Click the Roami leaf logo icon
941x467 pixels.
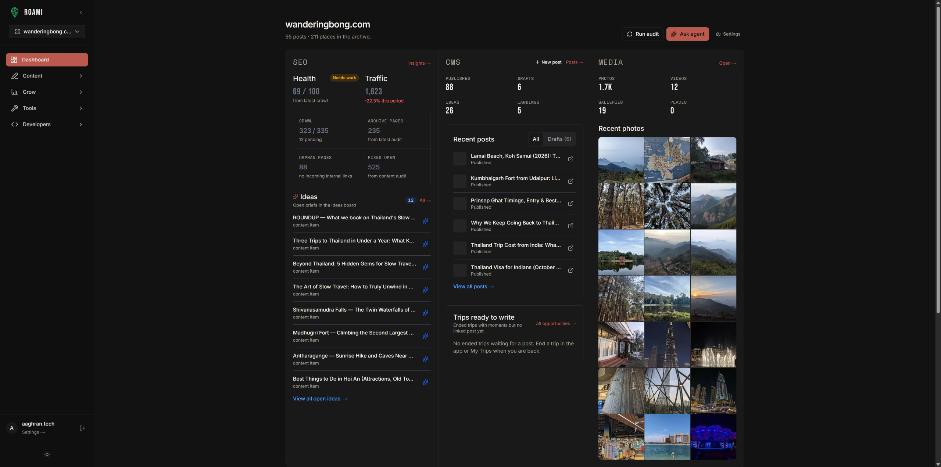click(x=14, y=12)
